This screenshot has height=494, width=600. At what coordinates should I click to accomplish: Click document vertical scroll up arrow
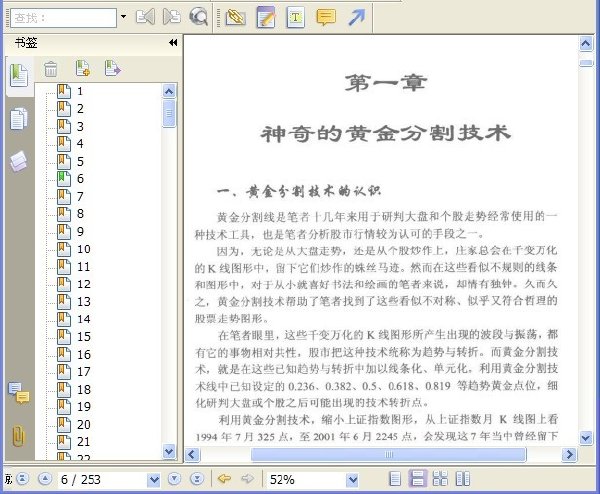tap(586, 44)
